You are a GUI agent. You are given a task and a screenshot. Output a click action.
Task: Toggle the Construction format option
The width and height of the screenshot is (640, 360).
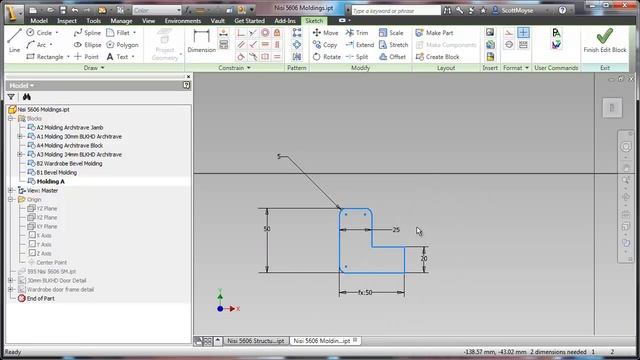(x=509, y=32)
